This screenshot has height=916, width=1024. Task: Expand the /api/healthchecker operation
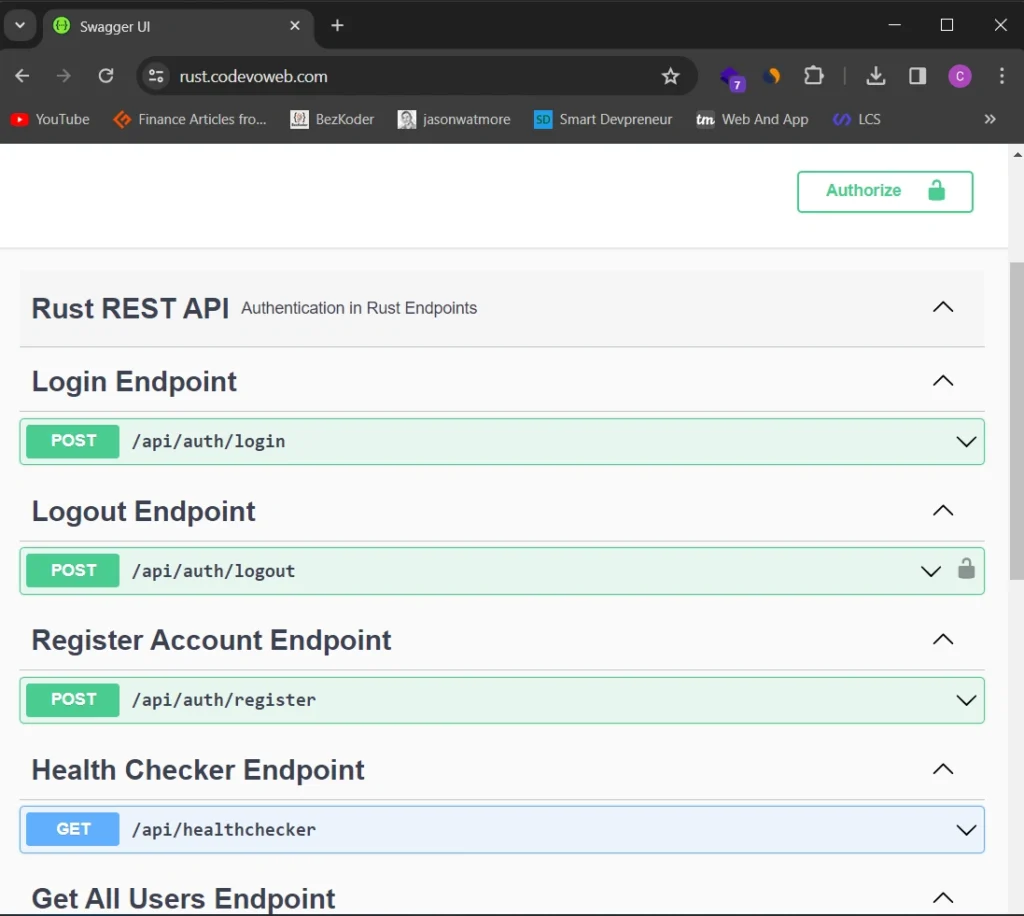965,829
